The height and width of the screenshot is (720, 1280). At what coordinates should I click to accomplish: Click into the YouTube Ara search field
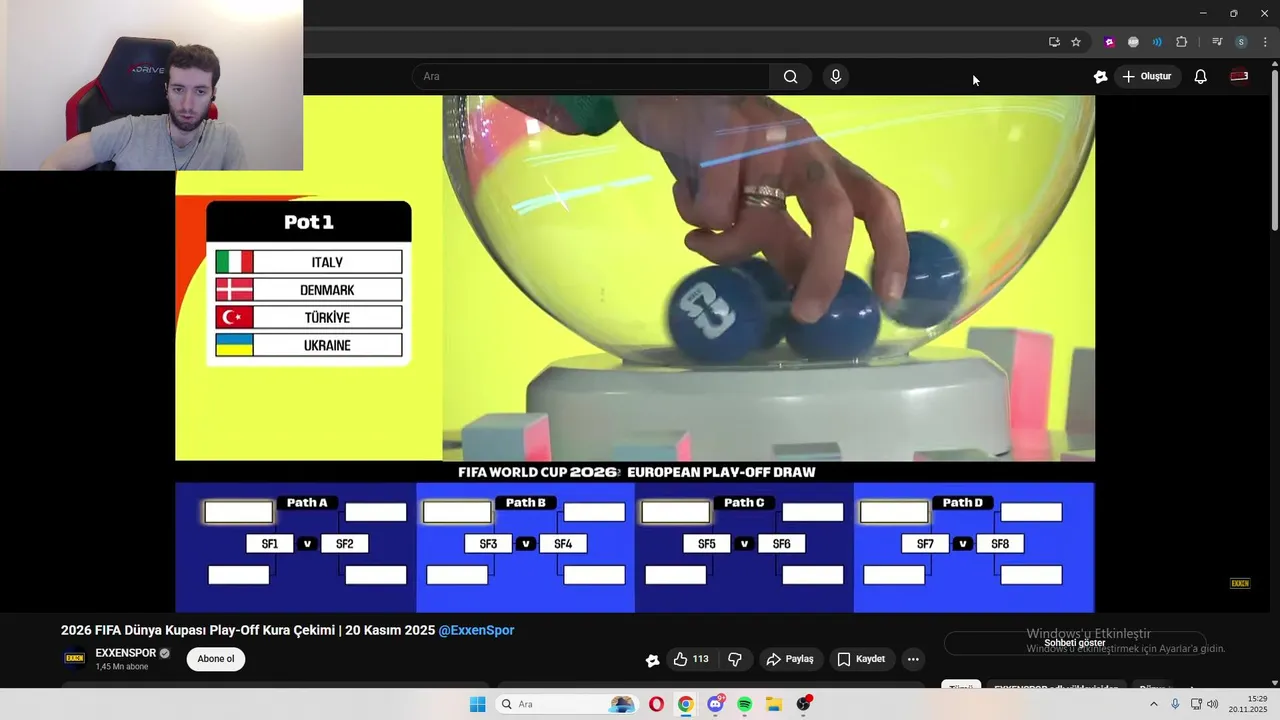(x=590, y=77)
